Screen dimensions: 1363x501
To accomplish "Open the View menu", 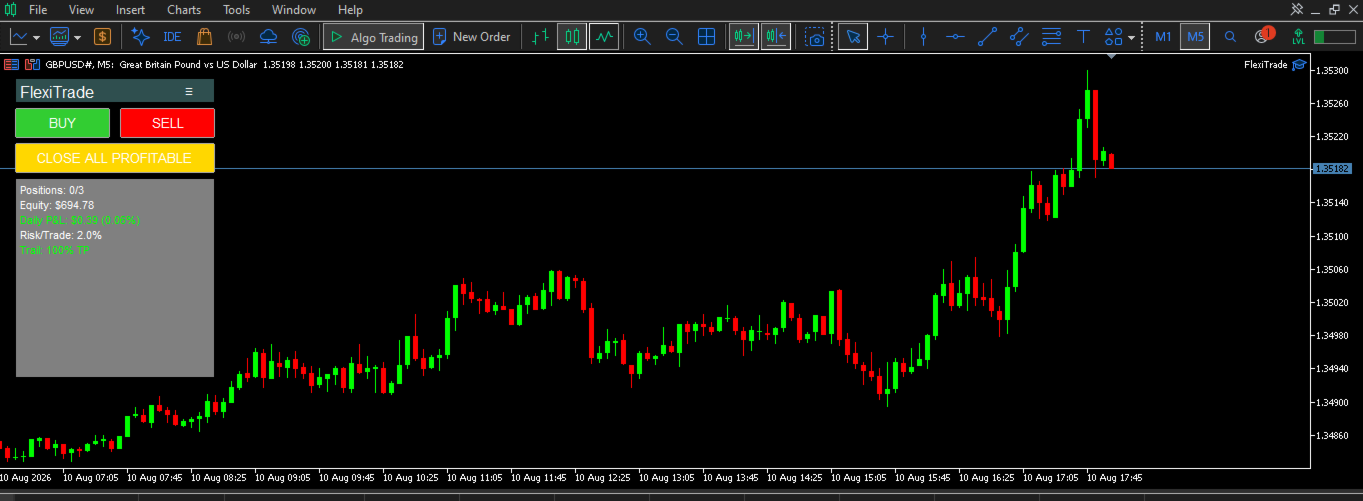I will [81, 10].
